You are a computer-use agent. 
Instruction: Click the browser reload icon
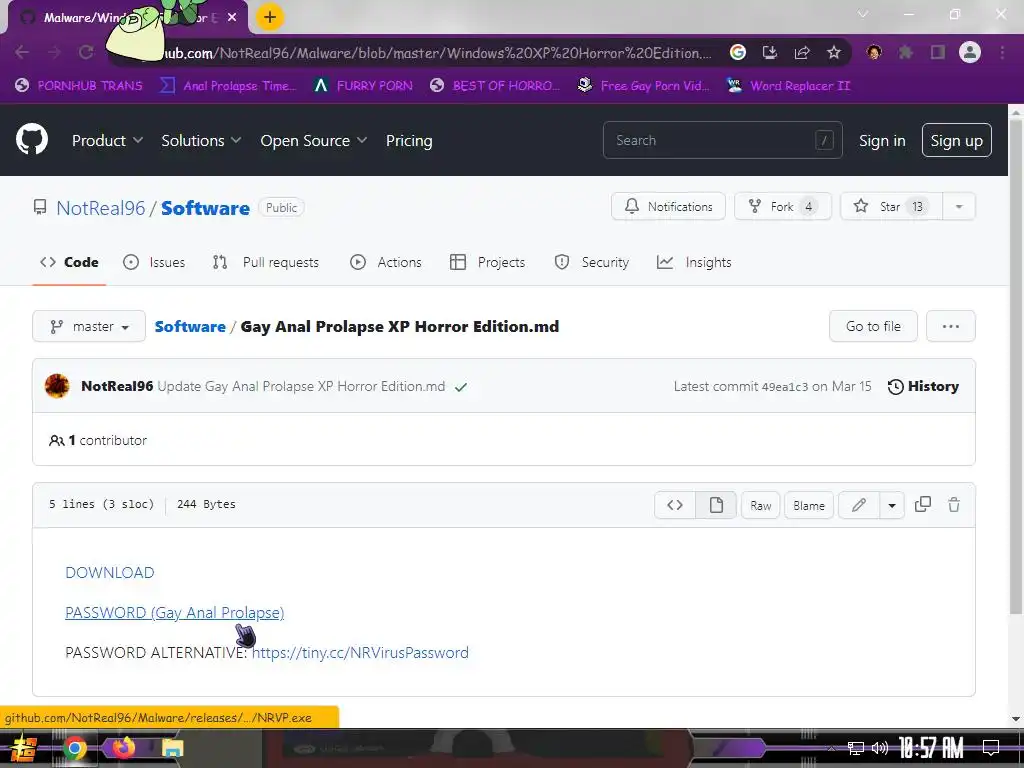86,52
